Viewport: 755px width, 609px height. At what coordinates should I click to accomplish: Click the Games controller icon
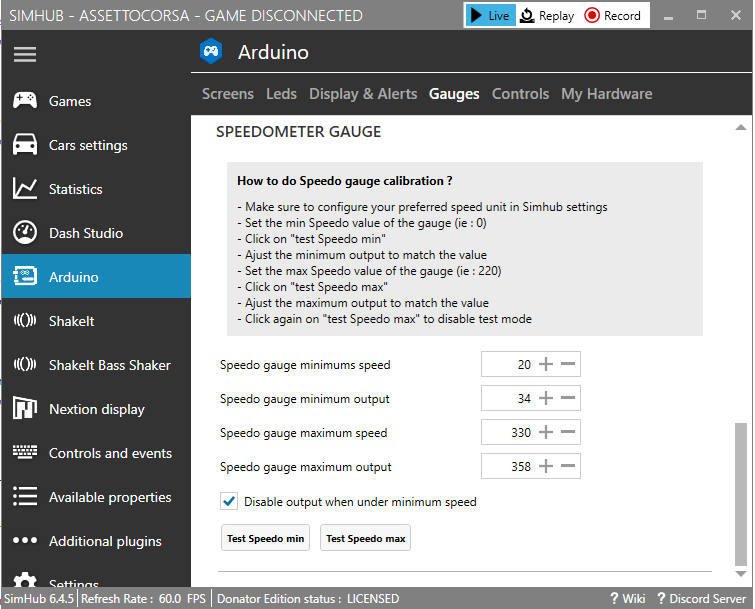[25, 101]
